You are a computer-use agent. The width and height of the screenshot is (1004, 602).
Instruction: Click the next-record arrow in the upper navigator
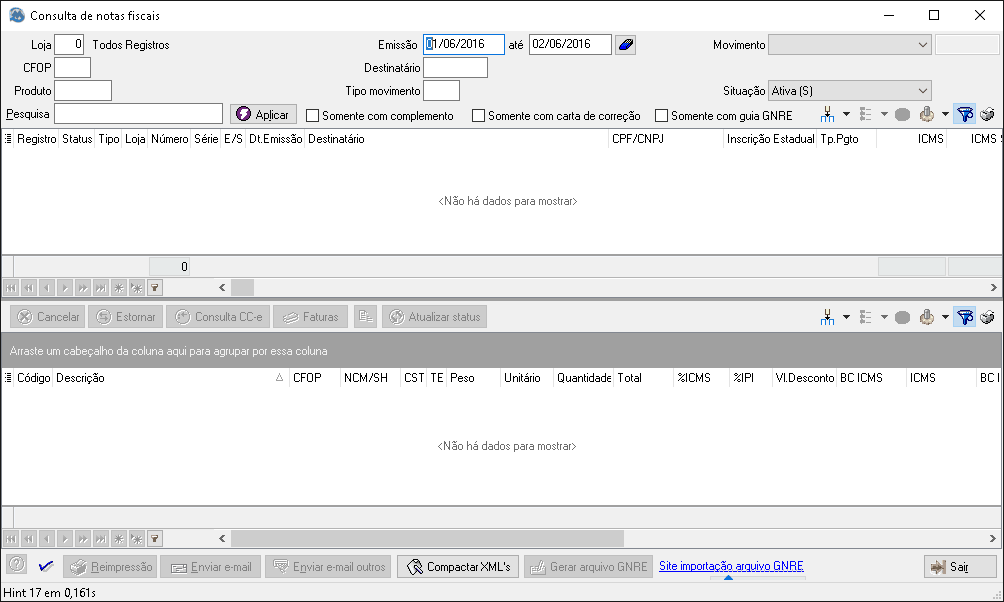65,288
